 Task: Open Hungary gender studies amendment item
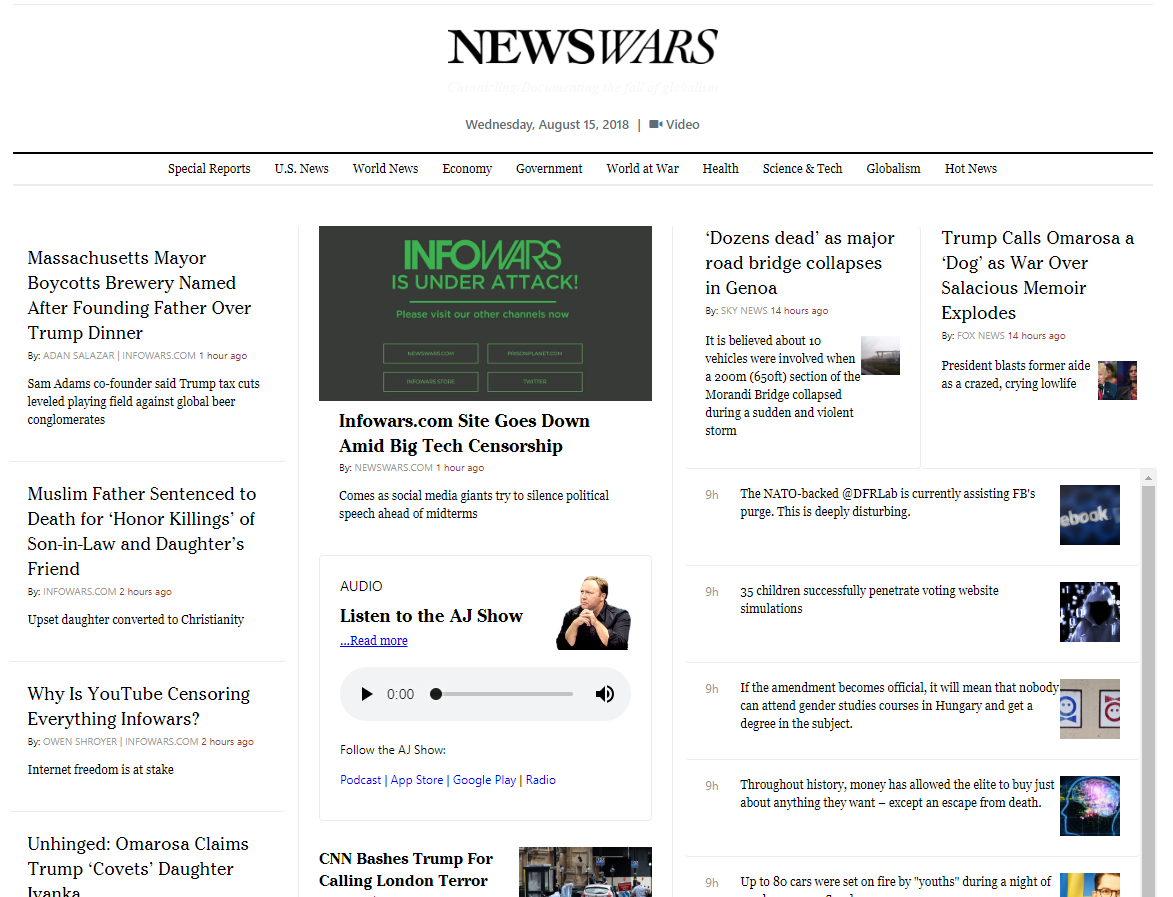click(x=899, y=705)
